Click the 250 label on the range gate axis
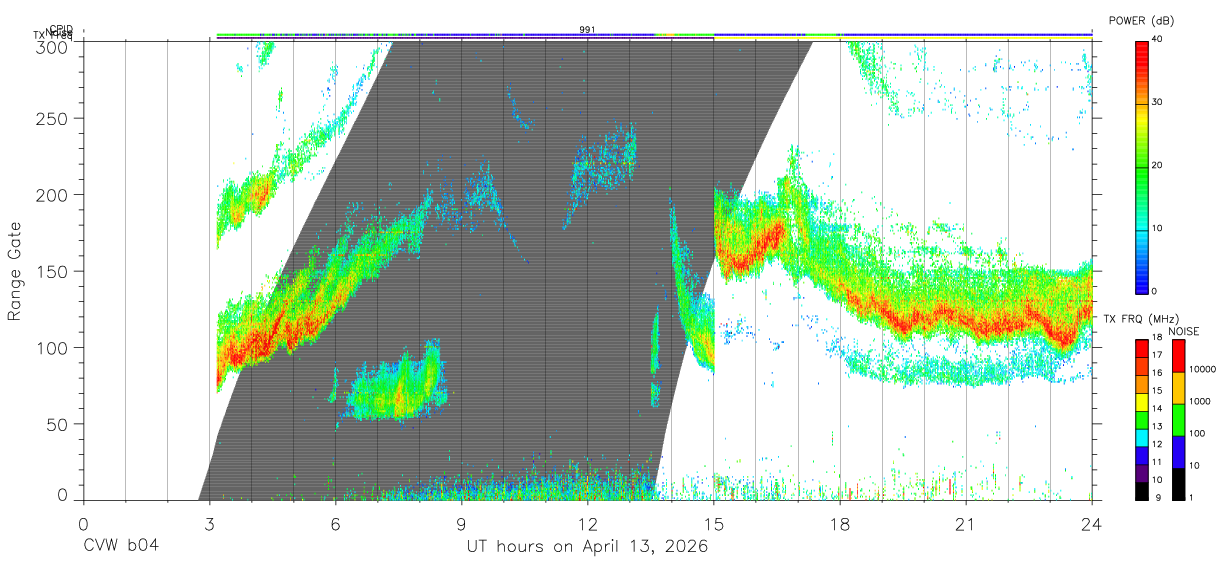Image resolution: width=1228 pixels, height=567 pixels. (x=53, y=119)
